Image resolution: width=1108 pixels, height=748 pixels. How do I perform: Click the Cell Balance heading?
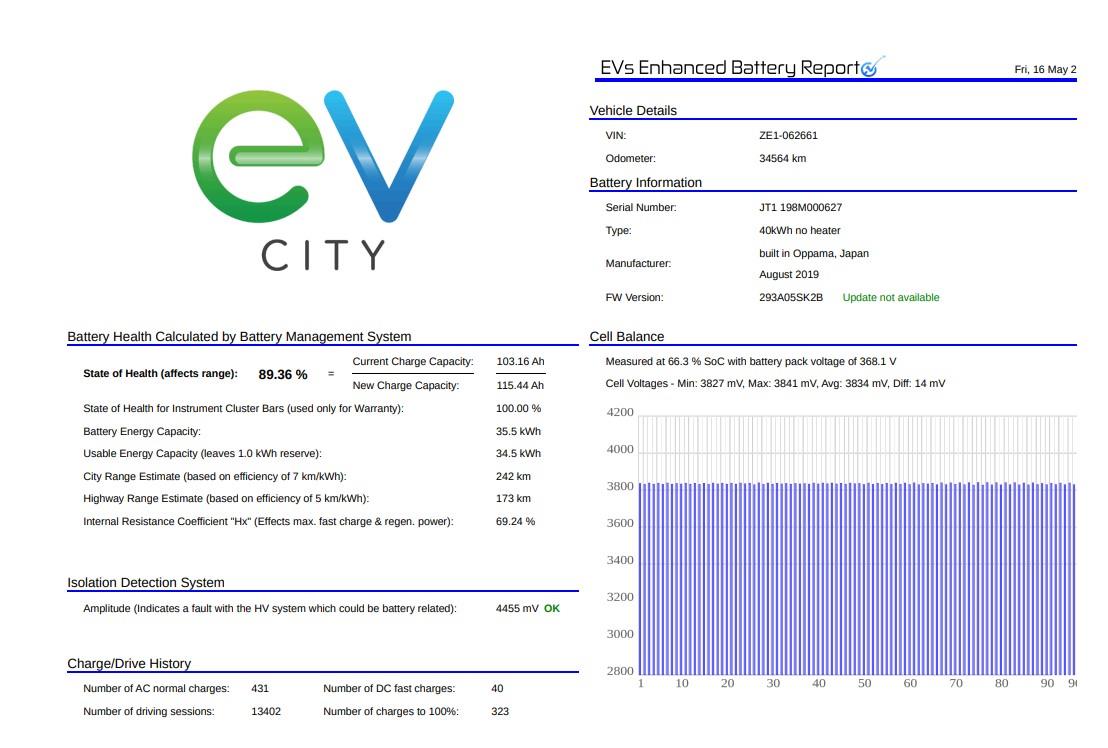pyautogui.click(x=627, y=336)
